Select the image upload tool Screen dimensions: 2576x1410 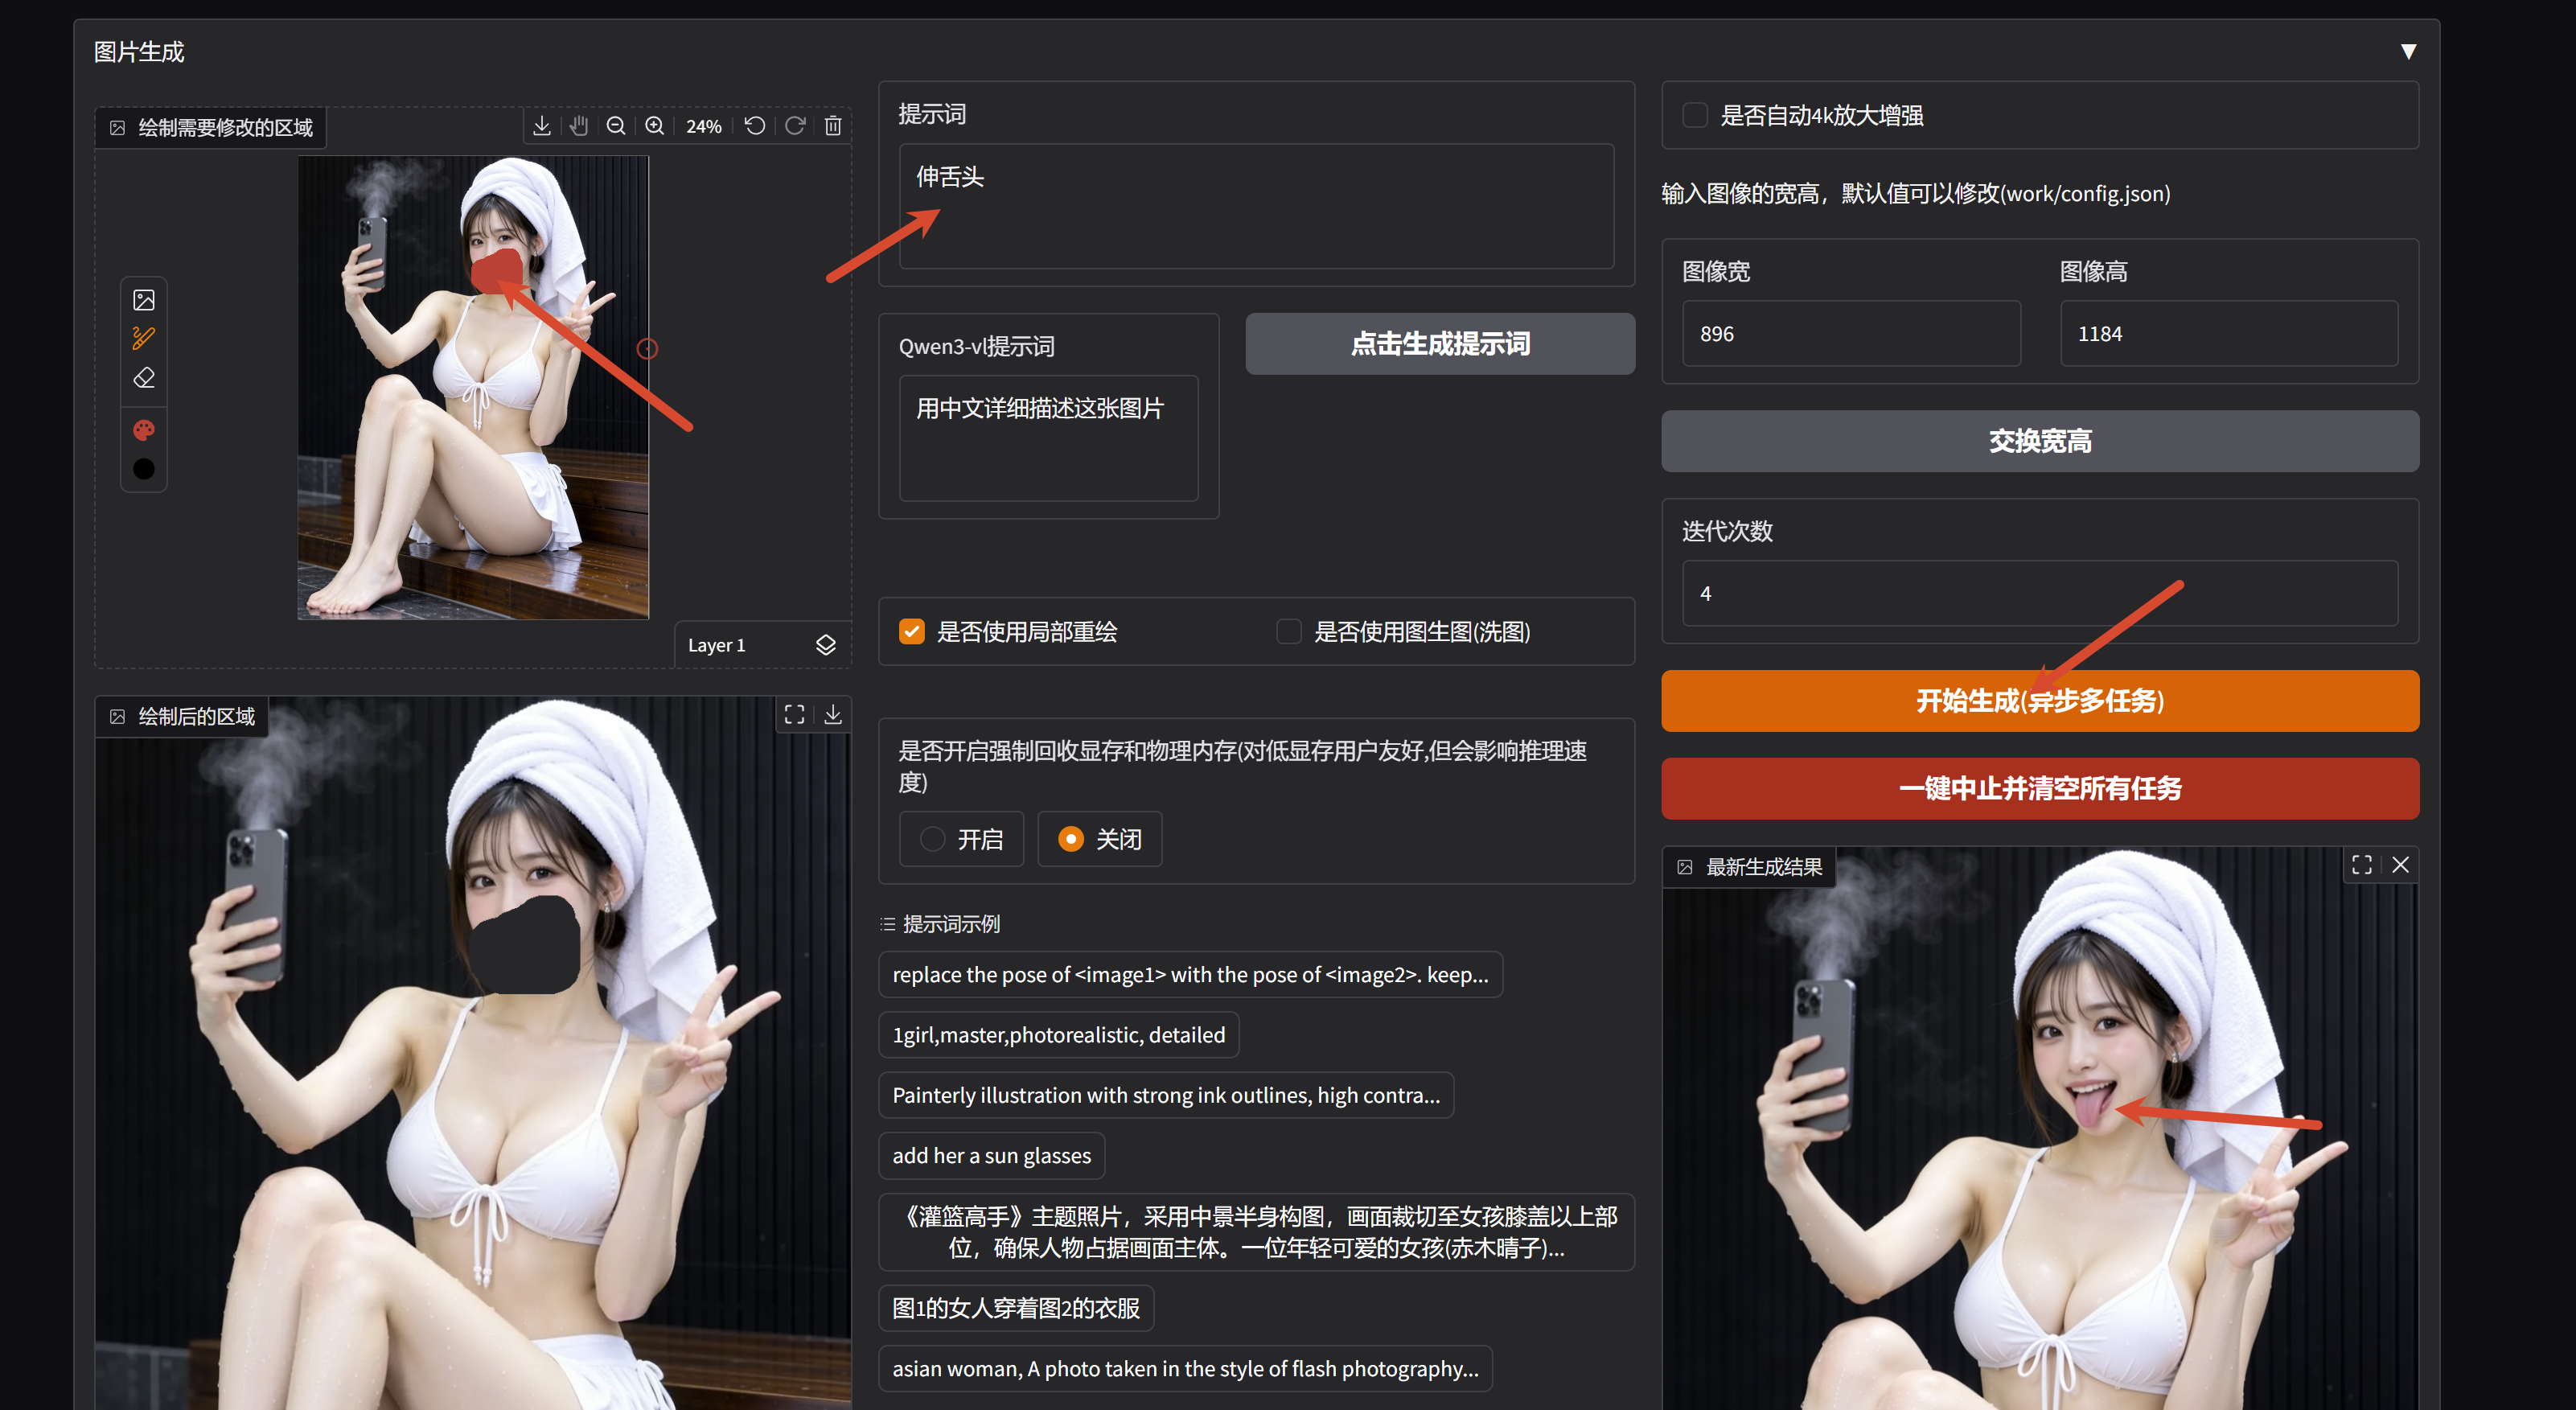click(x=144, y=300)
